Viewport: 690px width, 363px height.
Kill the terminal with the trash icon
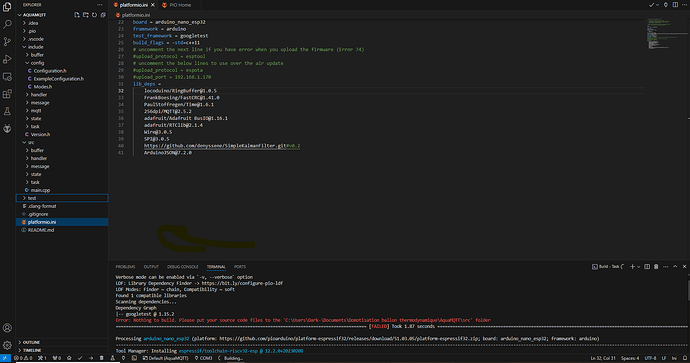tap(656, 267)
